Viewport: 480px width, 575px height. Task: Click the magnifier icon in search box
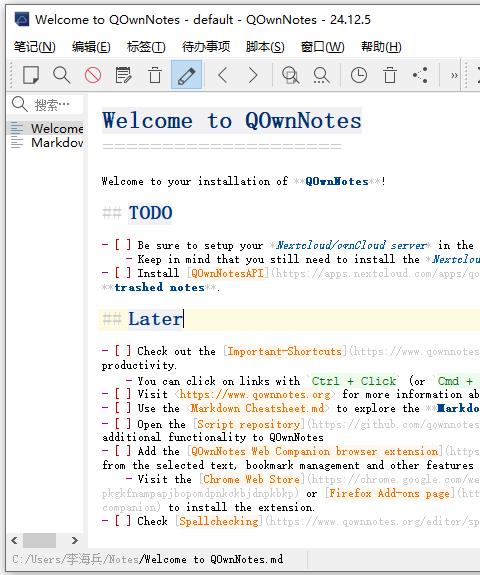pos(20,105)
